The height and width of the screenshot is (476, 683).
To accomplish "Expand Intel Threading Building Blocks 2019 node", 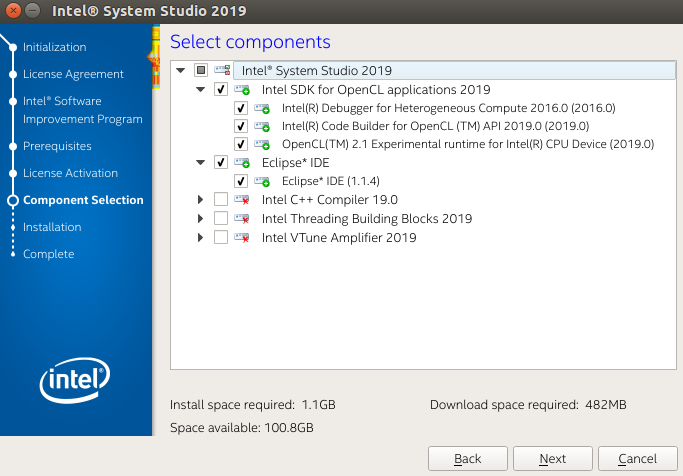I will tap(200, 218).
